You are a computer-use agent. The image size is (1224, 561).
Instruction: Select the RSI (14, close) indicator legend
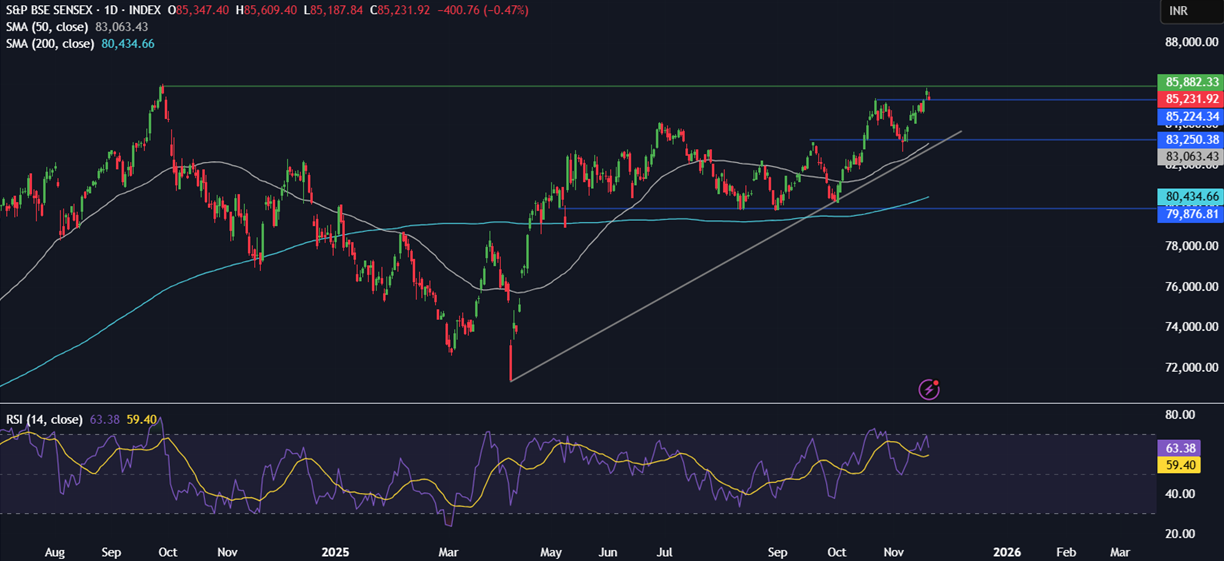tap(44, 419)
